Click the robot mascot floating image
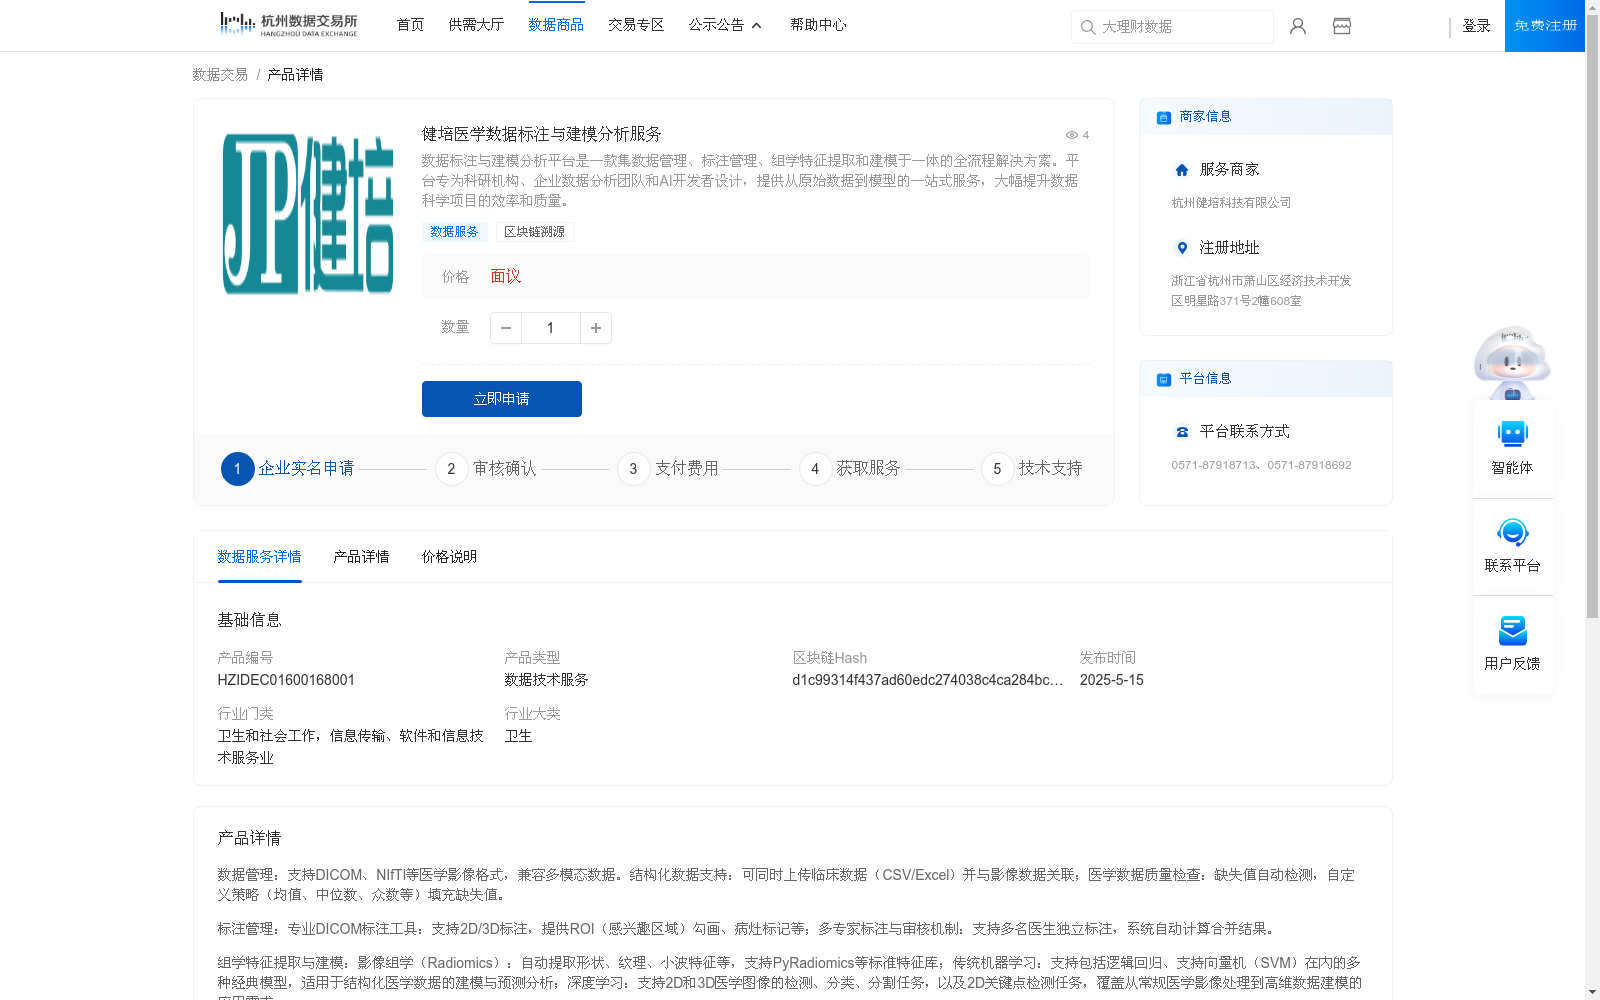The width and height of the screenshot is (1600, 1000). 1512,362
